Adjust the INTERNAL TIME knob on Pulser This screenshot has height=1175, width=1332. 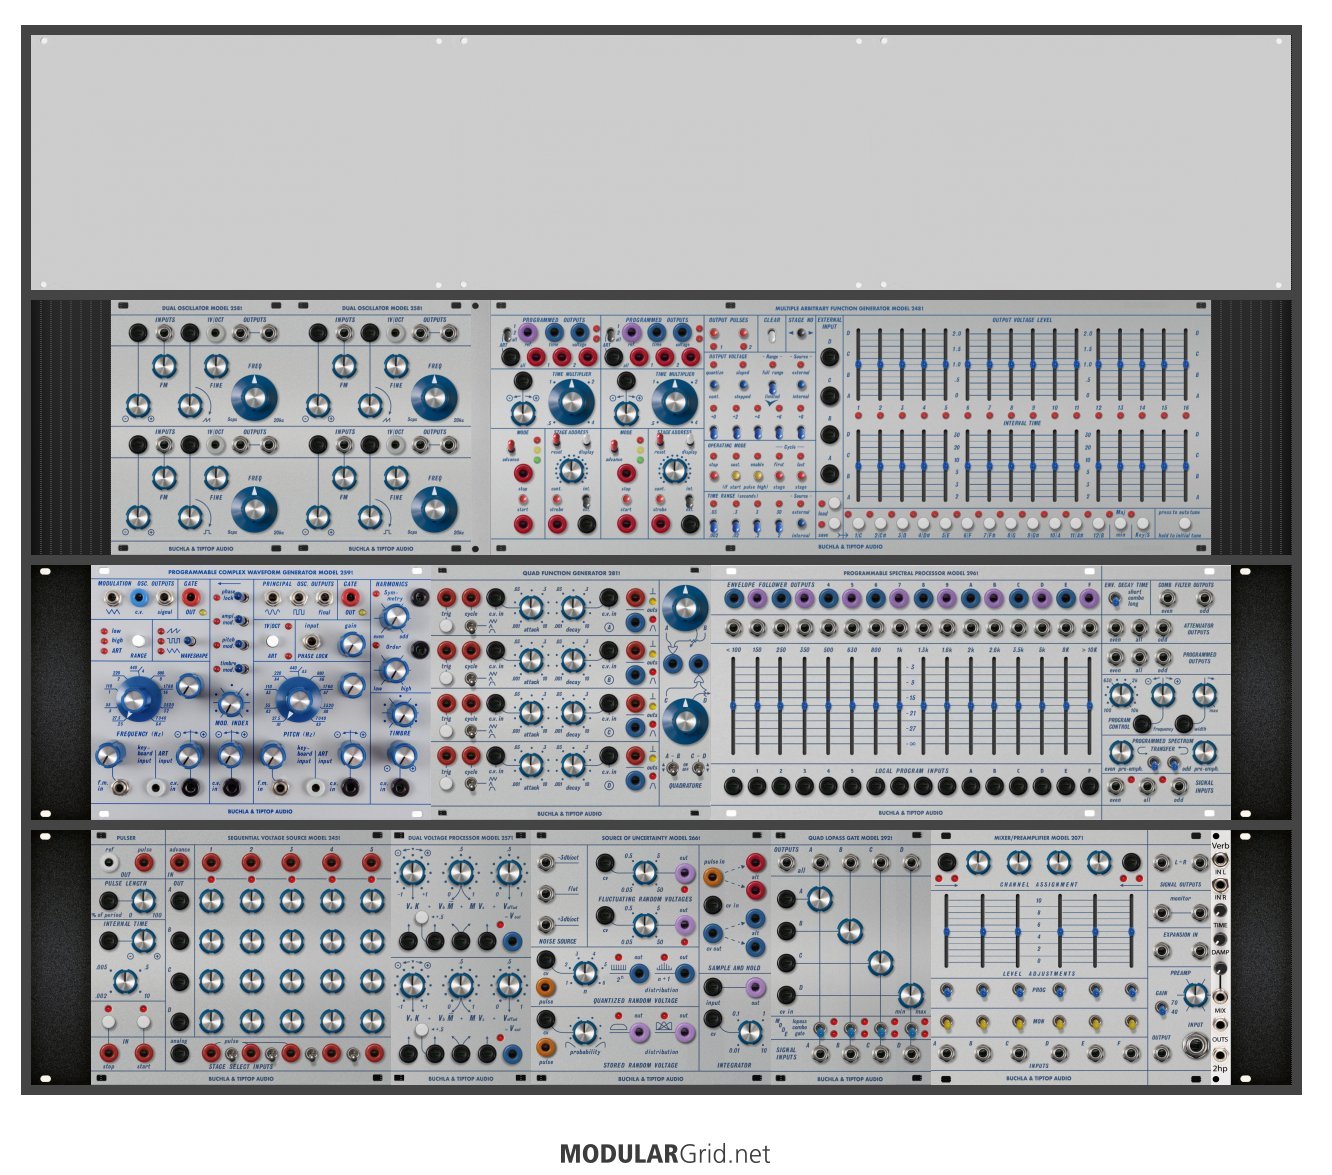point(143,942)
